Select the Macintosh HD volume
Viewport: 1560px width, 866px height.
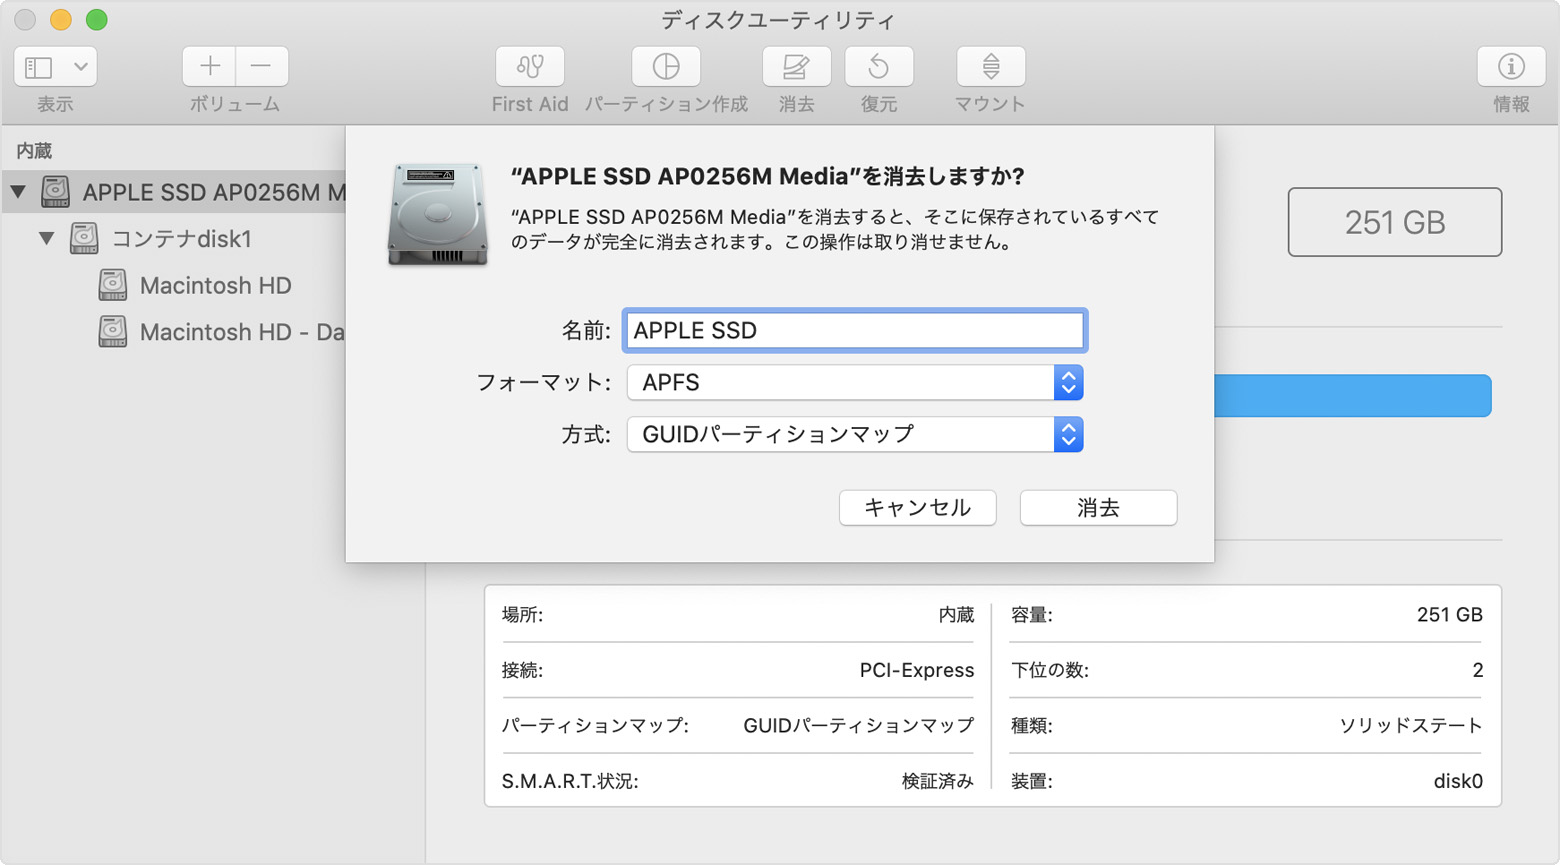[x=215, y=286]
